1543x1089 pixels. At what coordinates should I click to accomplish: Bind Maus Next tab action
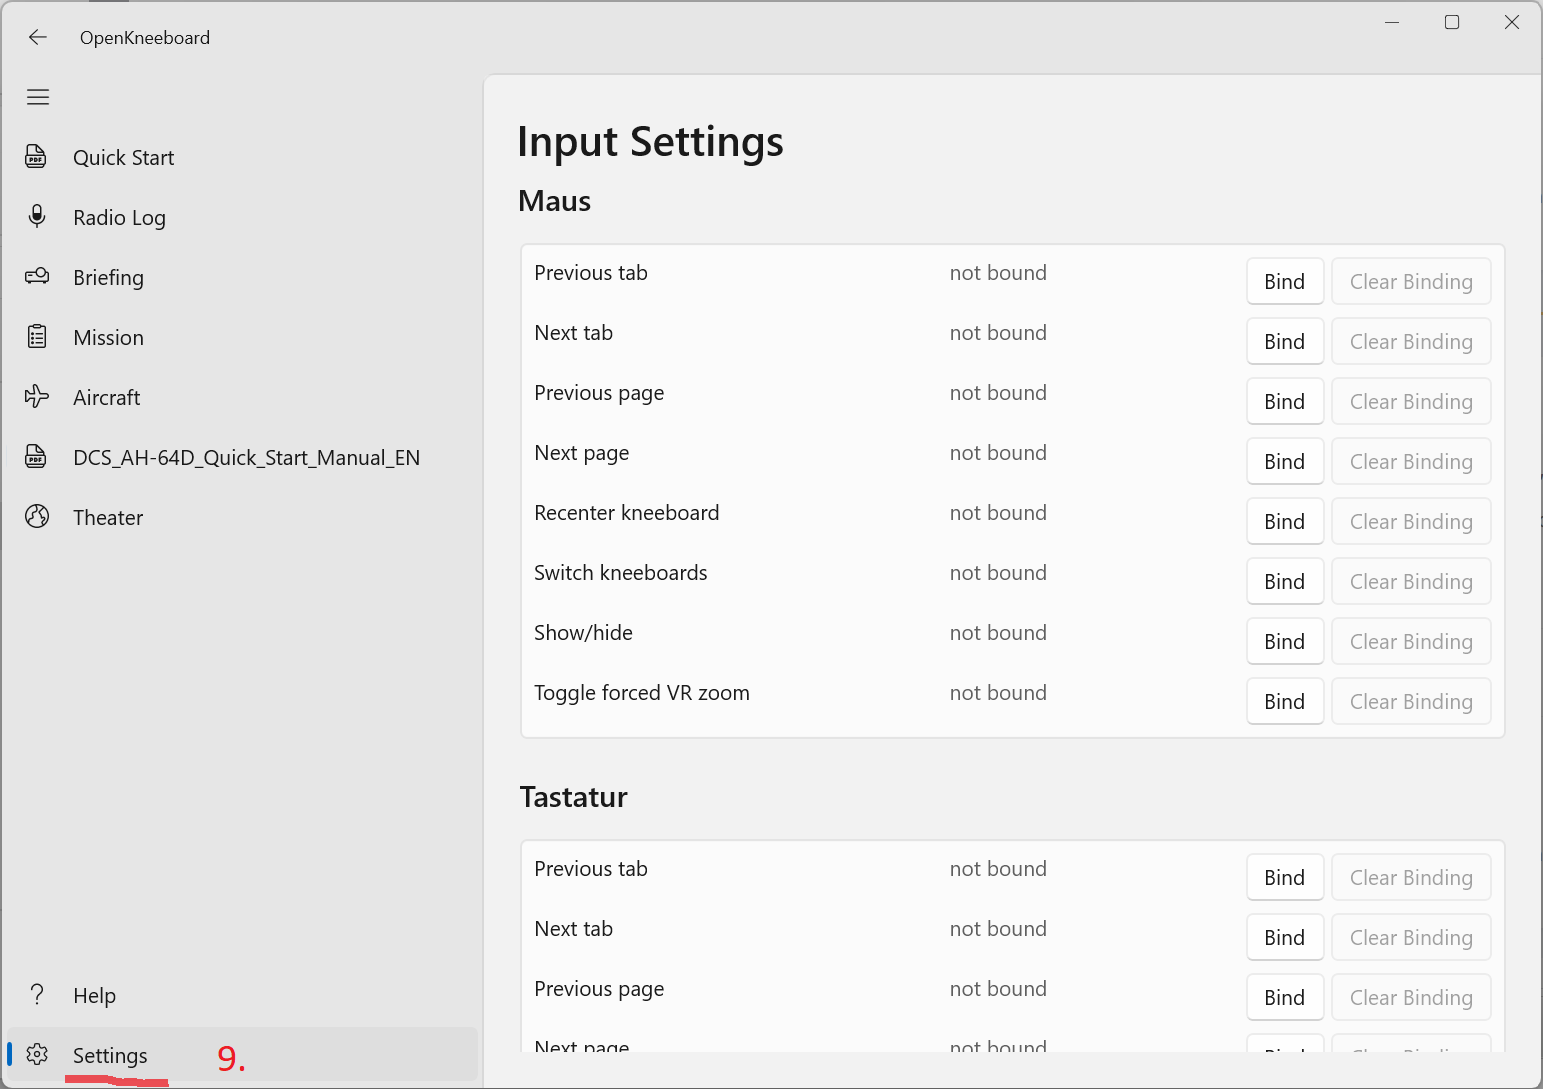[x=1285, y=341]
